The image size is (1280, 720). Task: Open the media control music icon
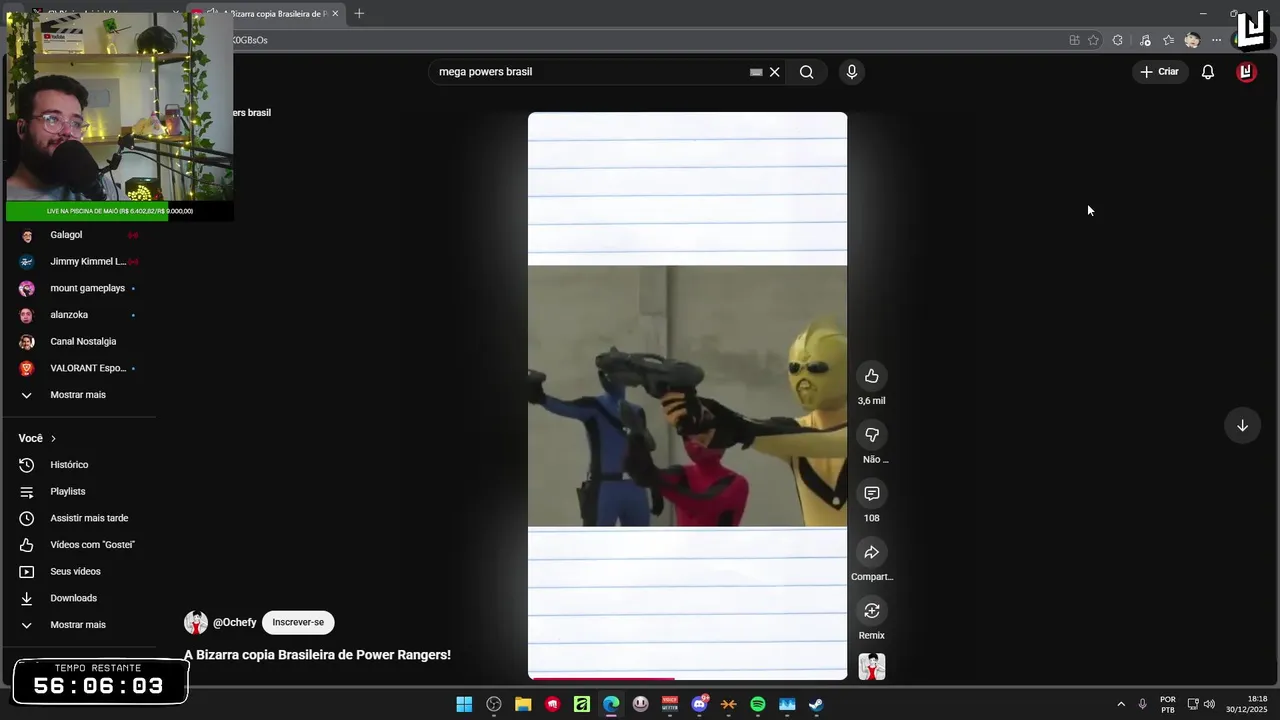[1145, 40]
